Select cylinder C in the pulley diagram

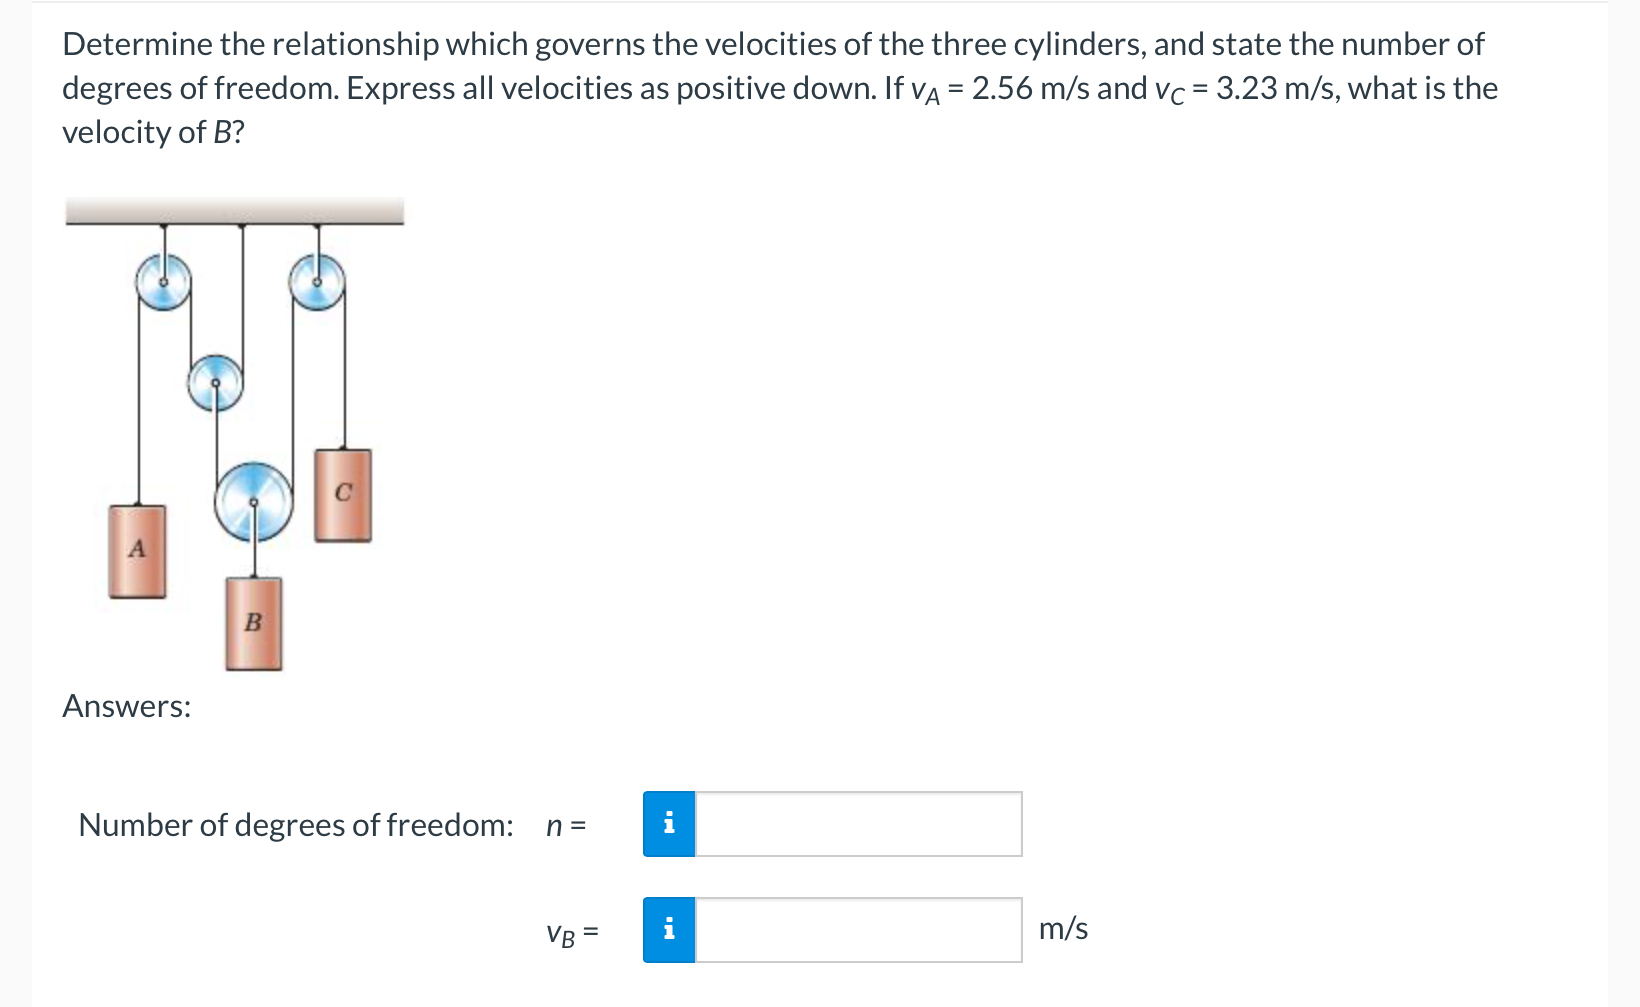[x=344, y=493]
